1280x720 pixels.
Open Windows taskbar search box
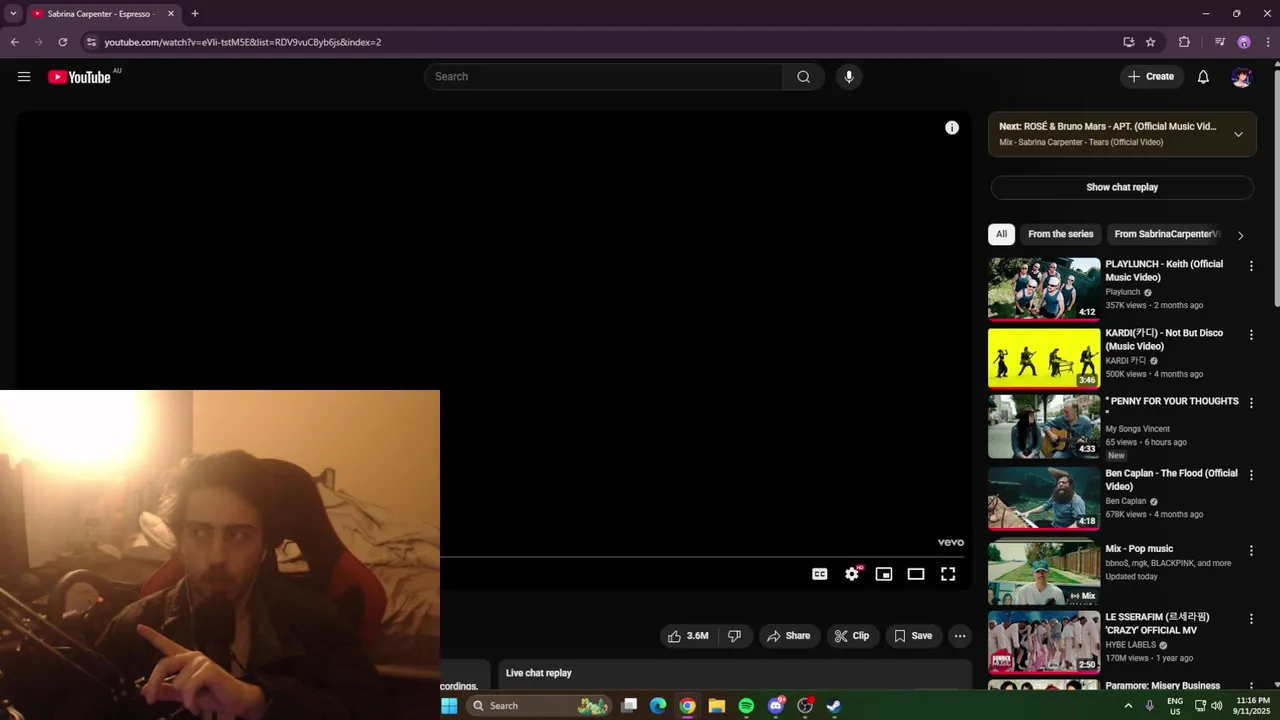pyautogui.click(x=539, y=706)
